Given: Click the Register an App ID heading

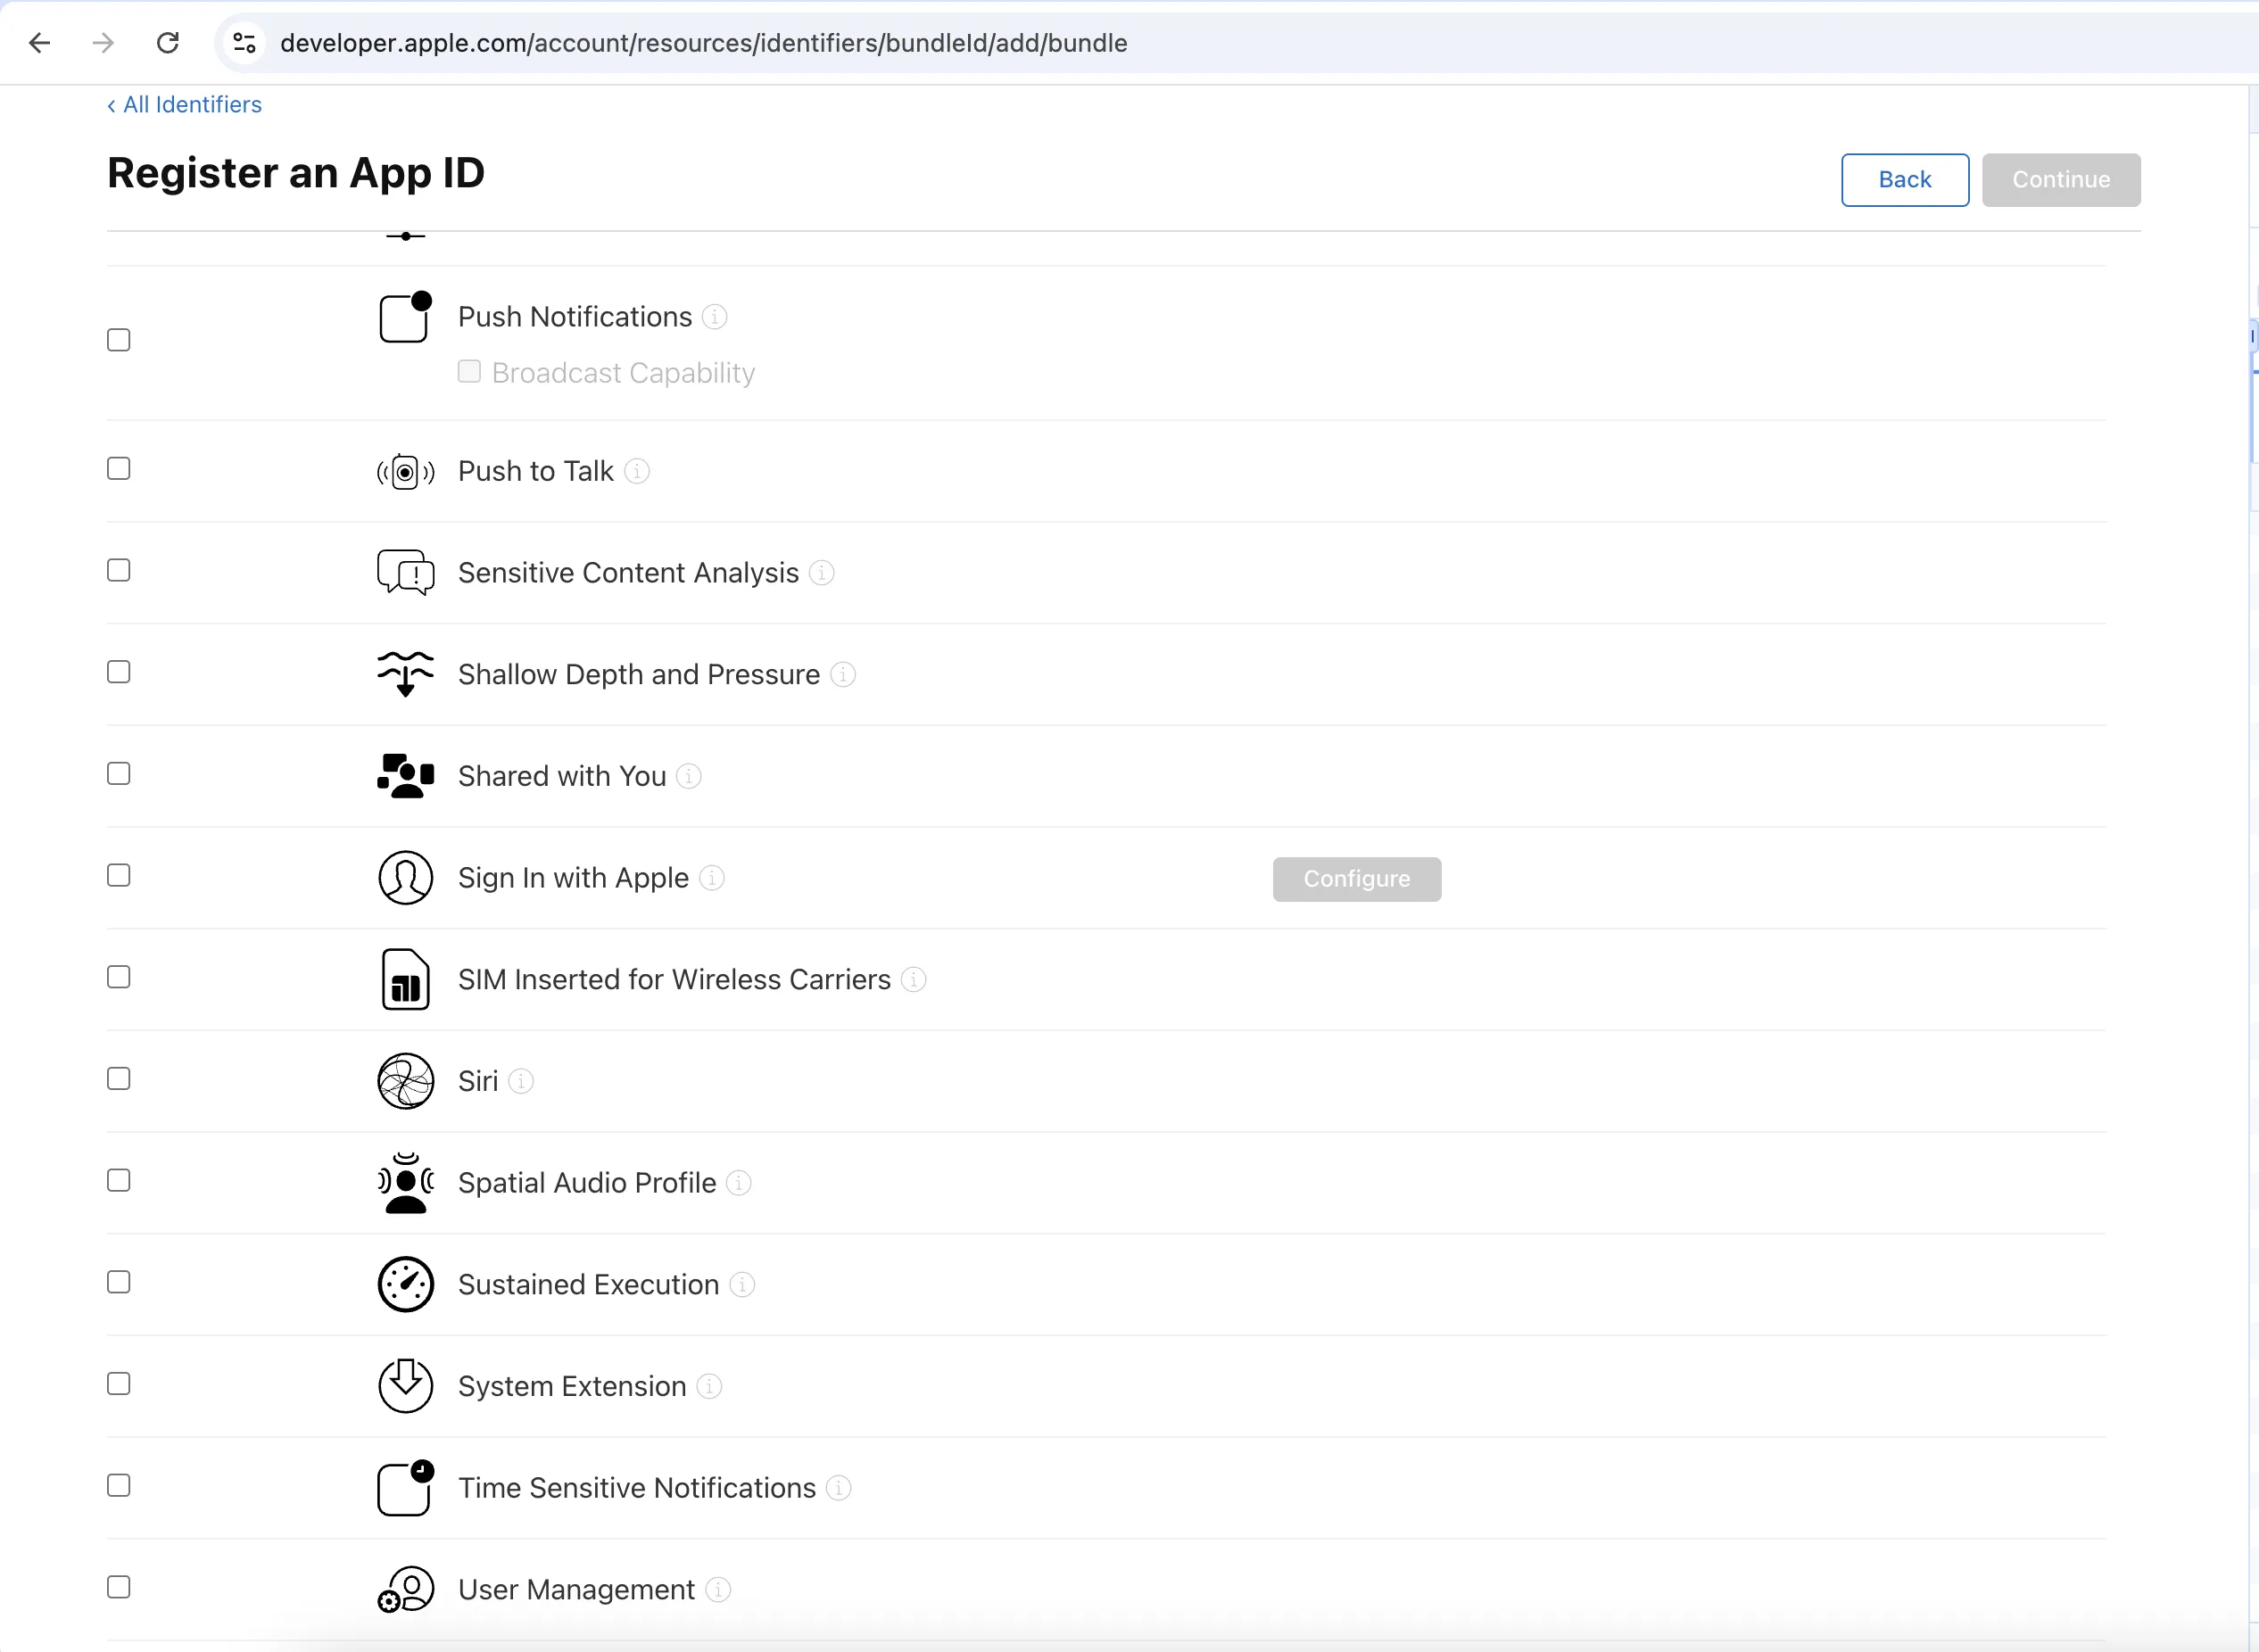Looking at the screenshot, I should click(296, 173).
